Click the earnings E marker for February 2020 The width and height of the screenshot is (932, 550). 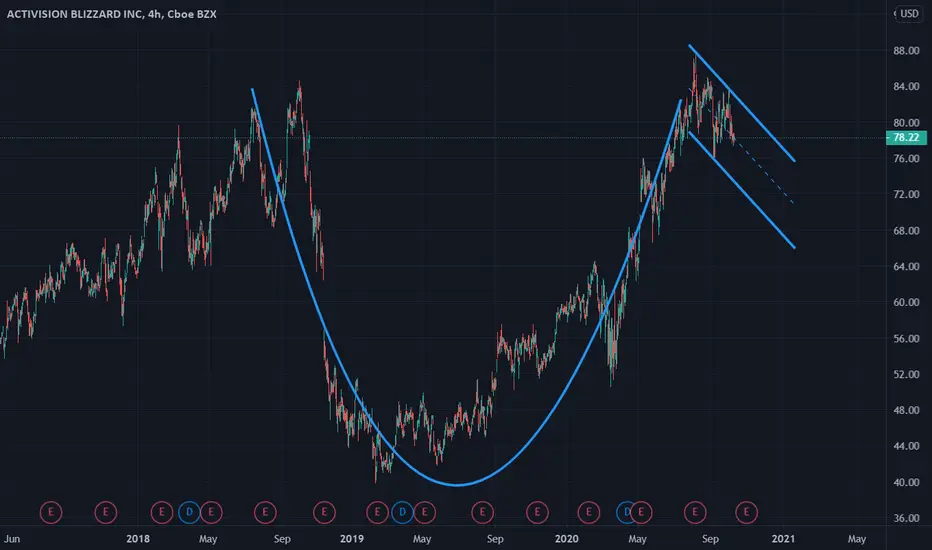589,512
